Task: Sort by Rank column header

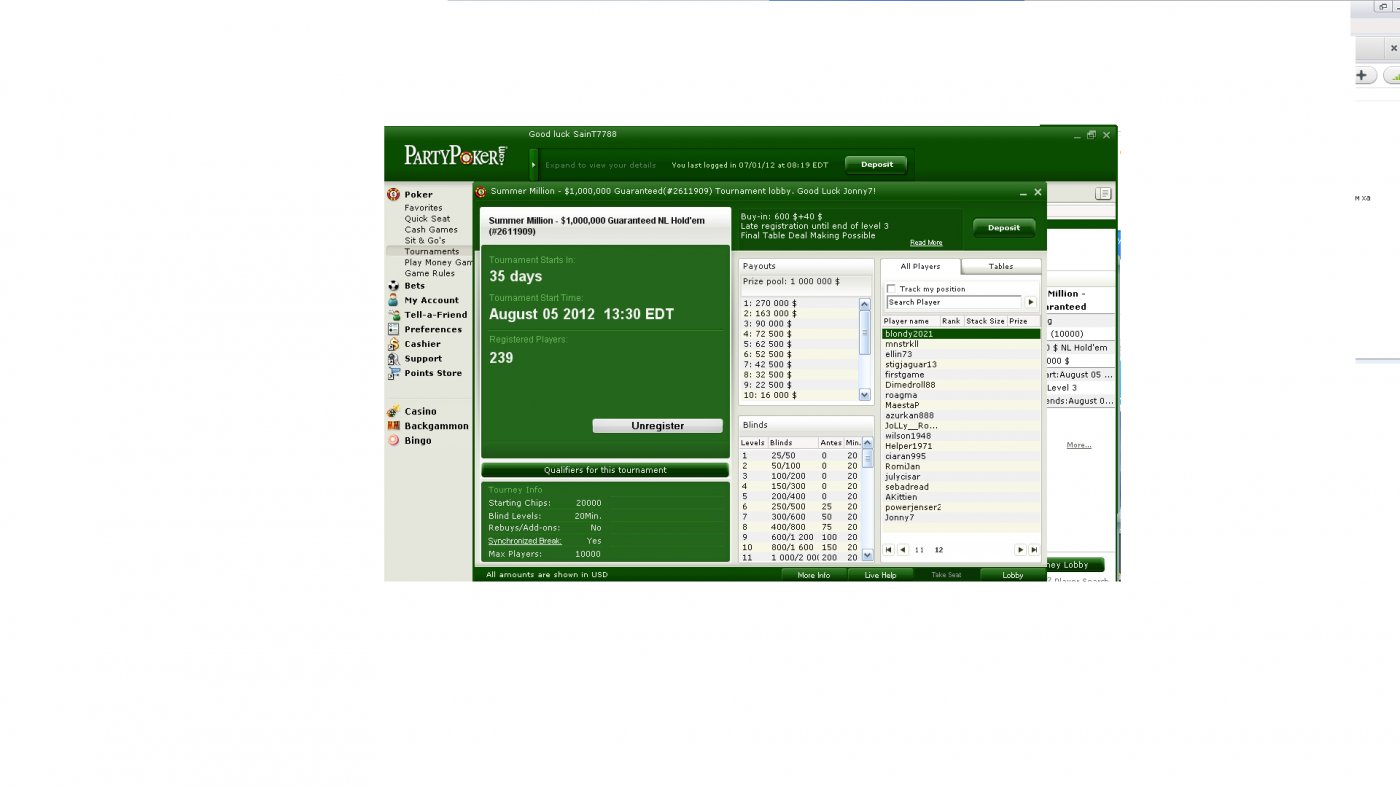Action: click(x=951, y=321)
